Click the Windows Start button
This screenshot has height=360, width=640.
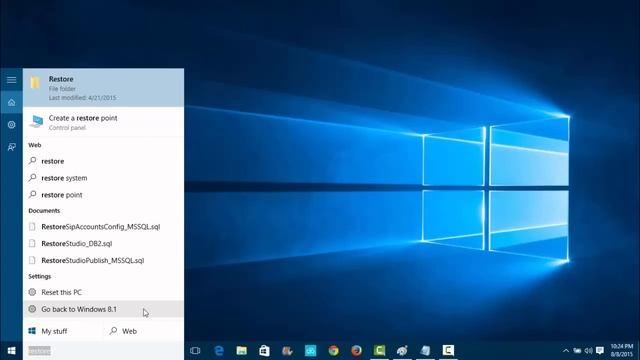[11, 351]
